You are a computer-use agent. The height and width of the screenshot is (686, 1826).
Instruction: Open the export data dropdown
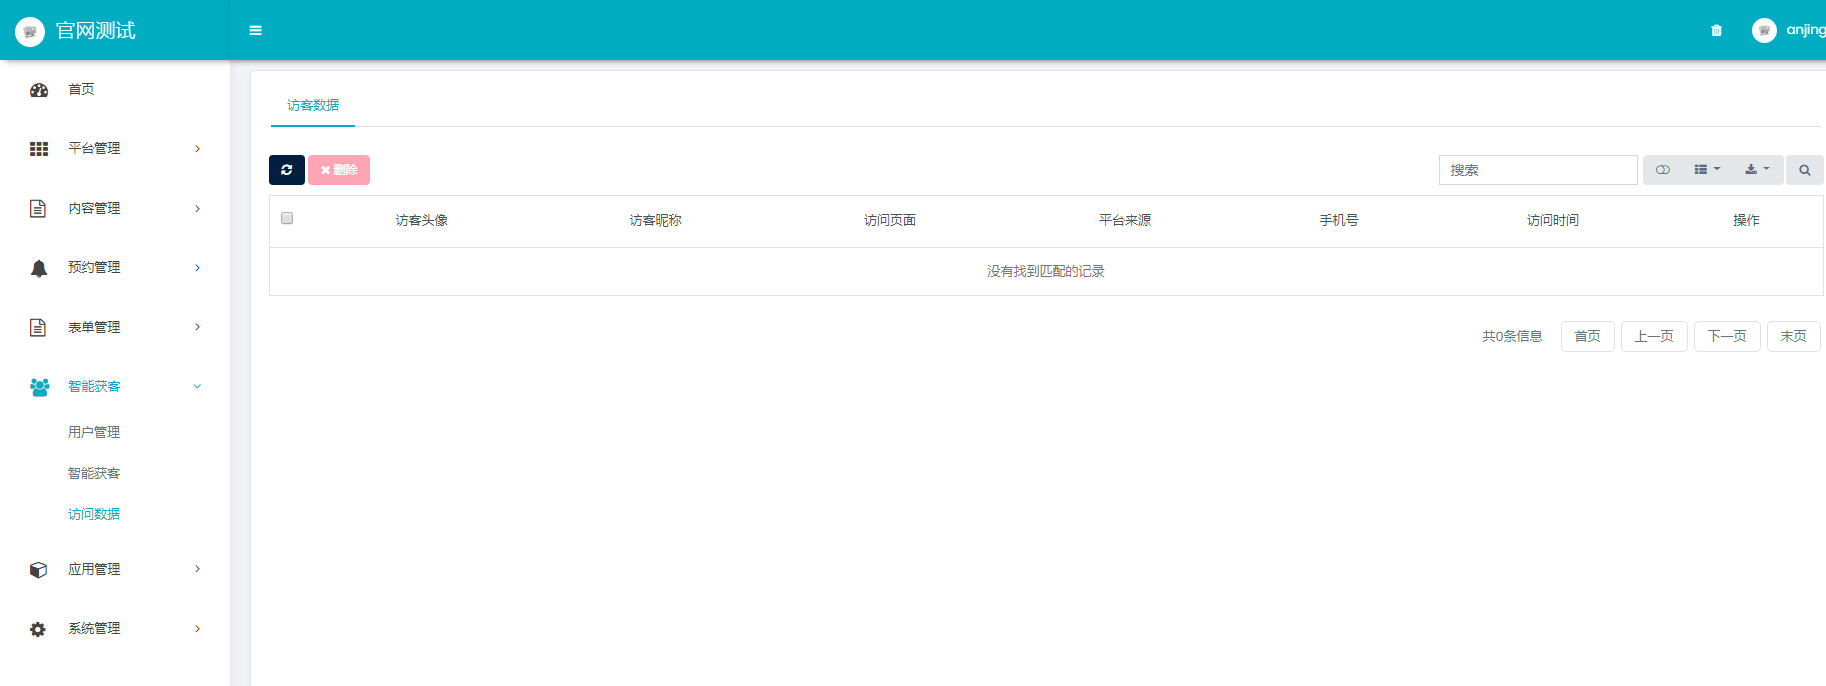1756,170
